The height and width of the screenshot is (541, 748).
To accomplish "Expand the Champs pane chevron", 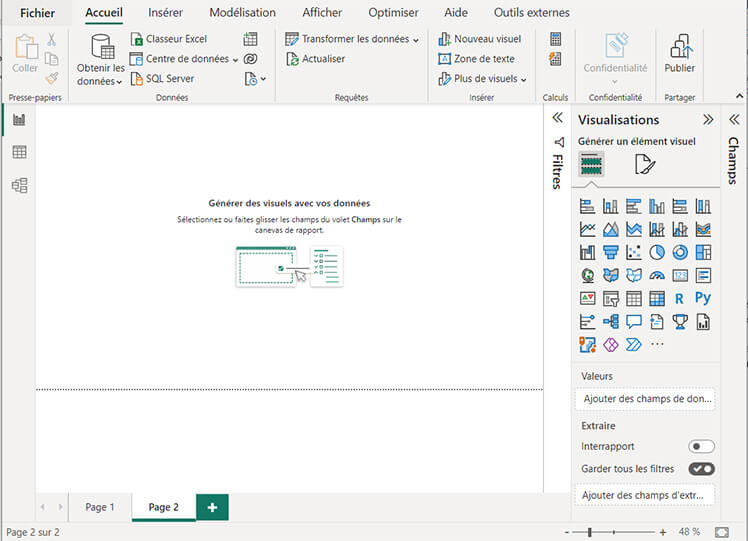I will click(x=734, y=119).
